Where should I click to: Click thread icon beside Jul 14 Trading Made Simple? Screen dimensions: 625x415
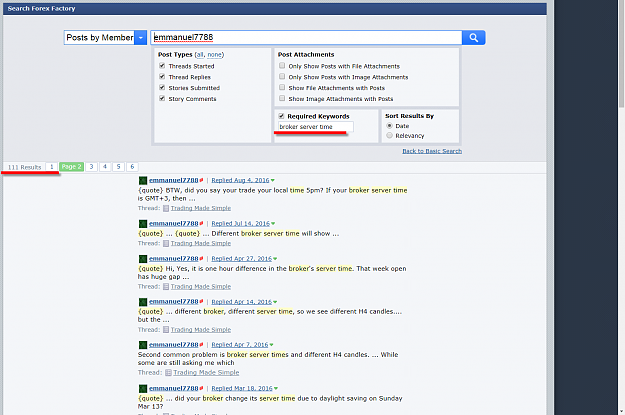pyautogui.click(x=166, y=243)
